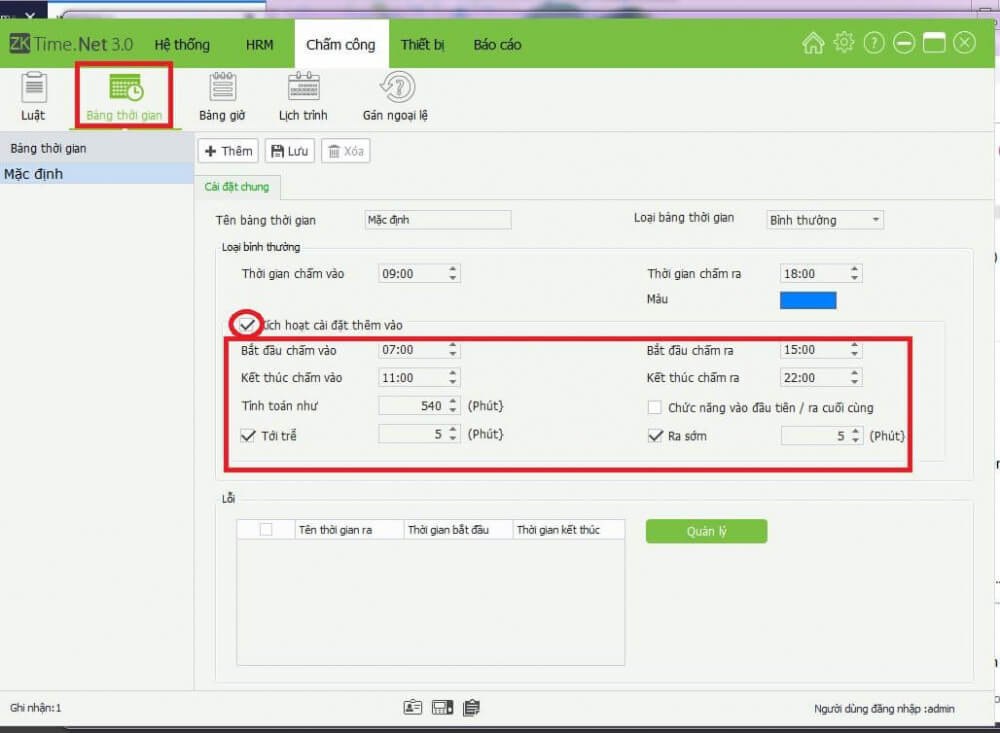Image resolution: width=1000 pixels, height=733 pixels.
Task: Open the settings gear in the title bar
Action: [x=843, y=42]
